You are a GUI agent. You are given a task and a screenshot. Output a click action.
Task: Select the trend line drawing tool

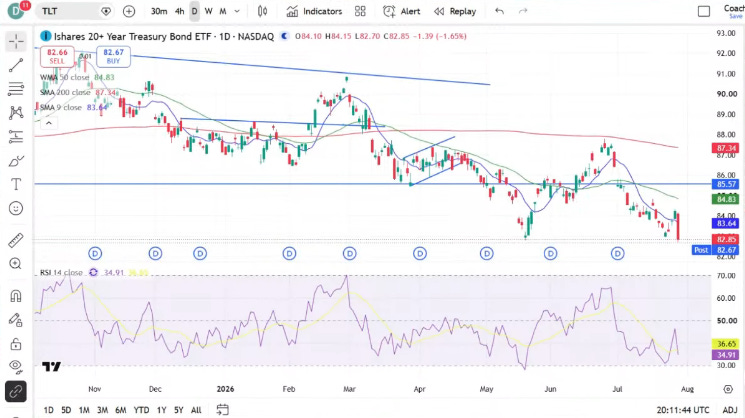pyautogui.click(x=16, y=66)
